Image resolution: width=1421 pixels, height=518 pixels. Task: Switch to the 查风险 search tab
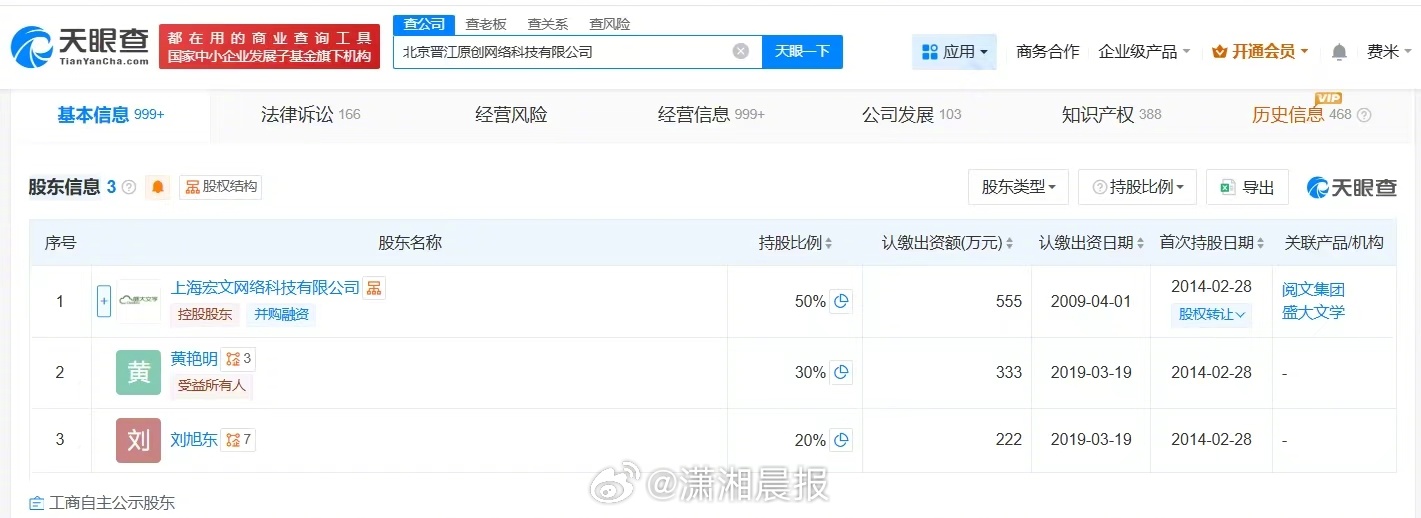(x=609, y=24)
